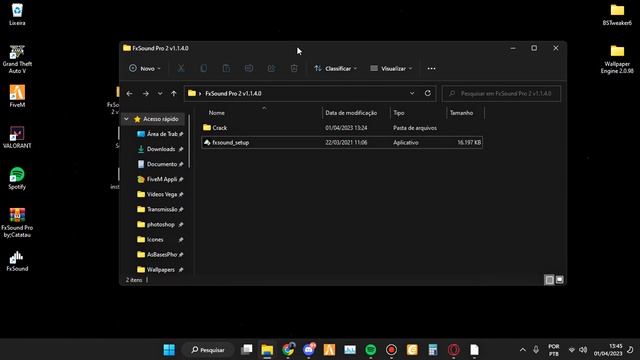640x360 pixels.
Task: Refresh the folder view
Action: [427, 93]
